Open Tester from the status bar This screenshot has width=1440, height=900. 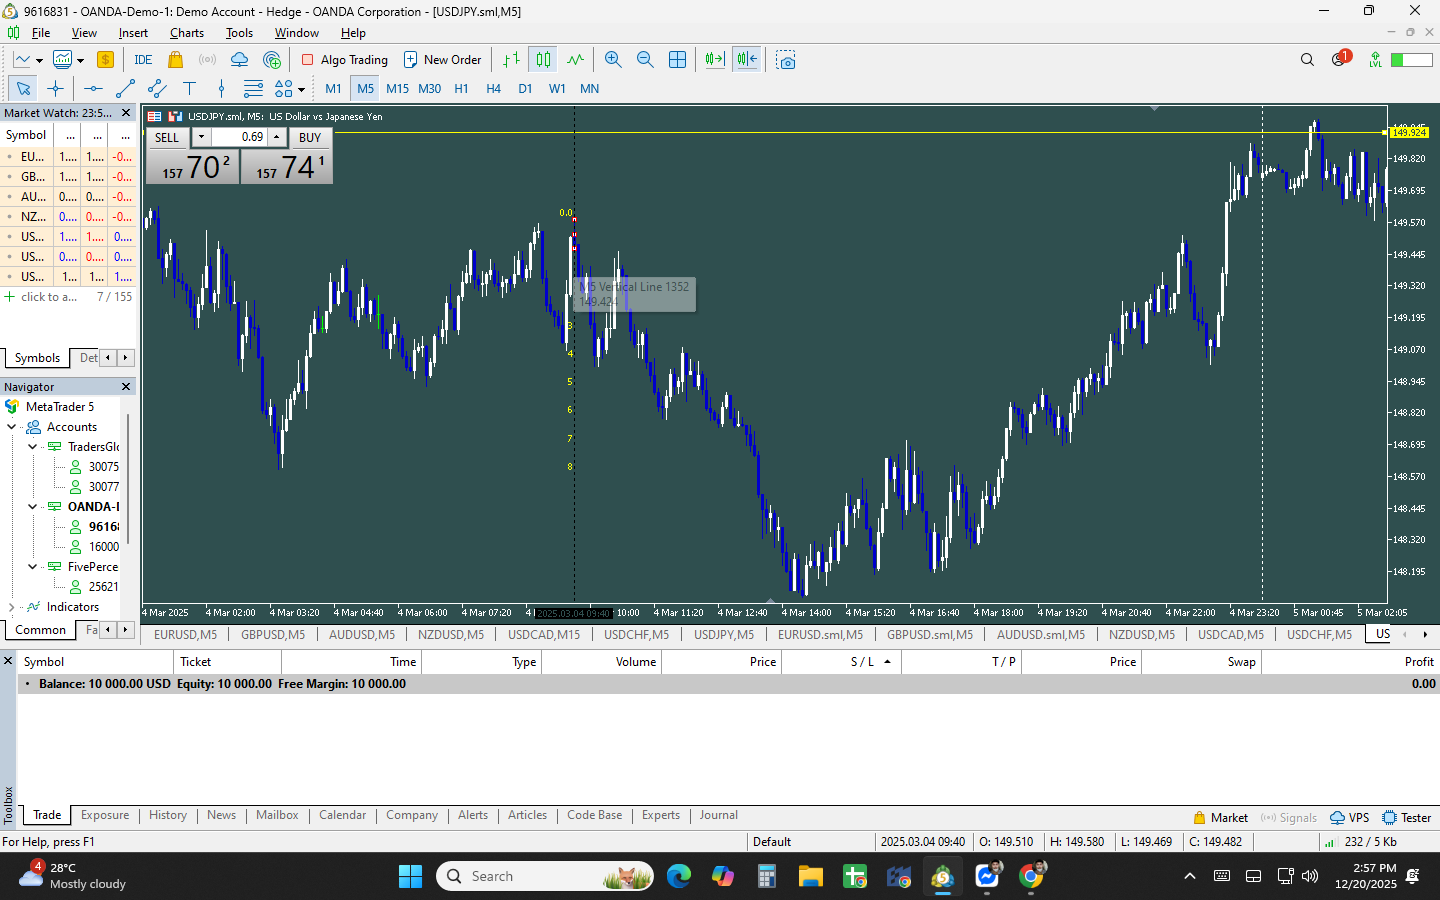pyautogui.click(x=1407, y=818)
